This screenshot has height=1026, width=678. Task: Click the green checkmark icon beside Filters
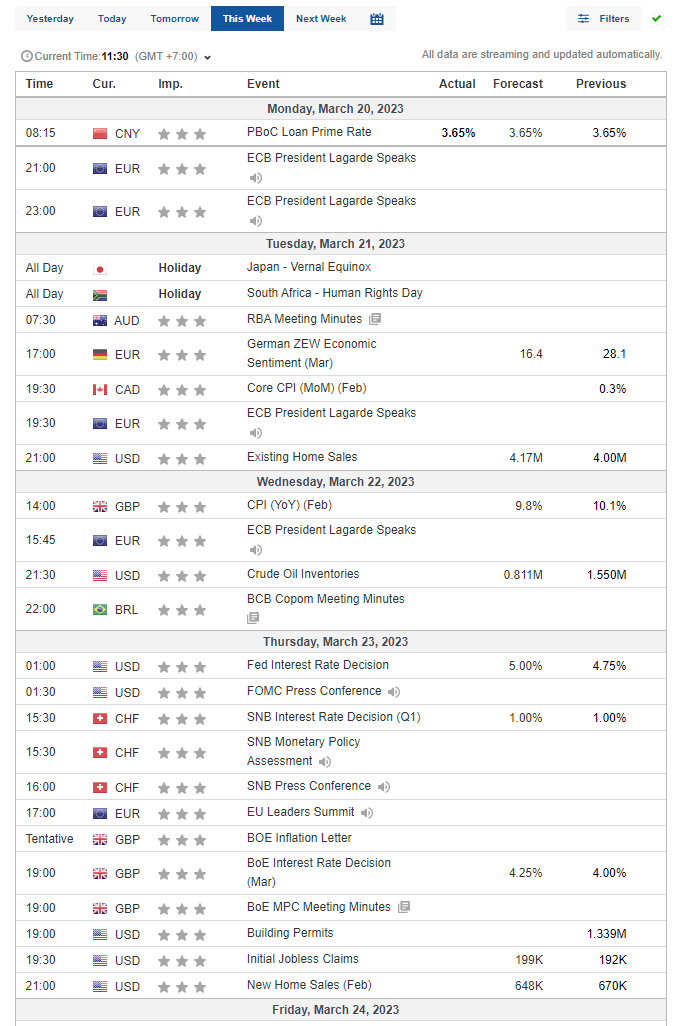[656, 18]
